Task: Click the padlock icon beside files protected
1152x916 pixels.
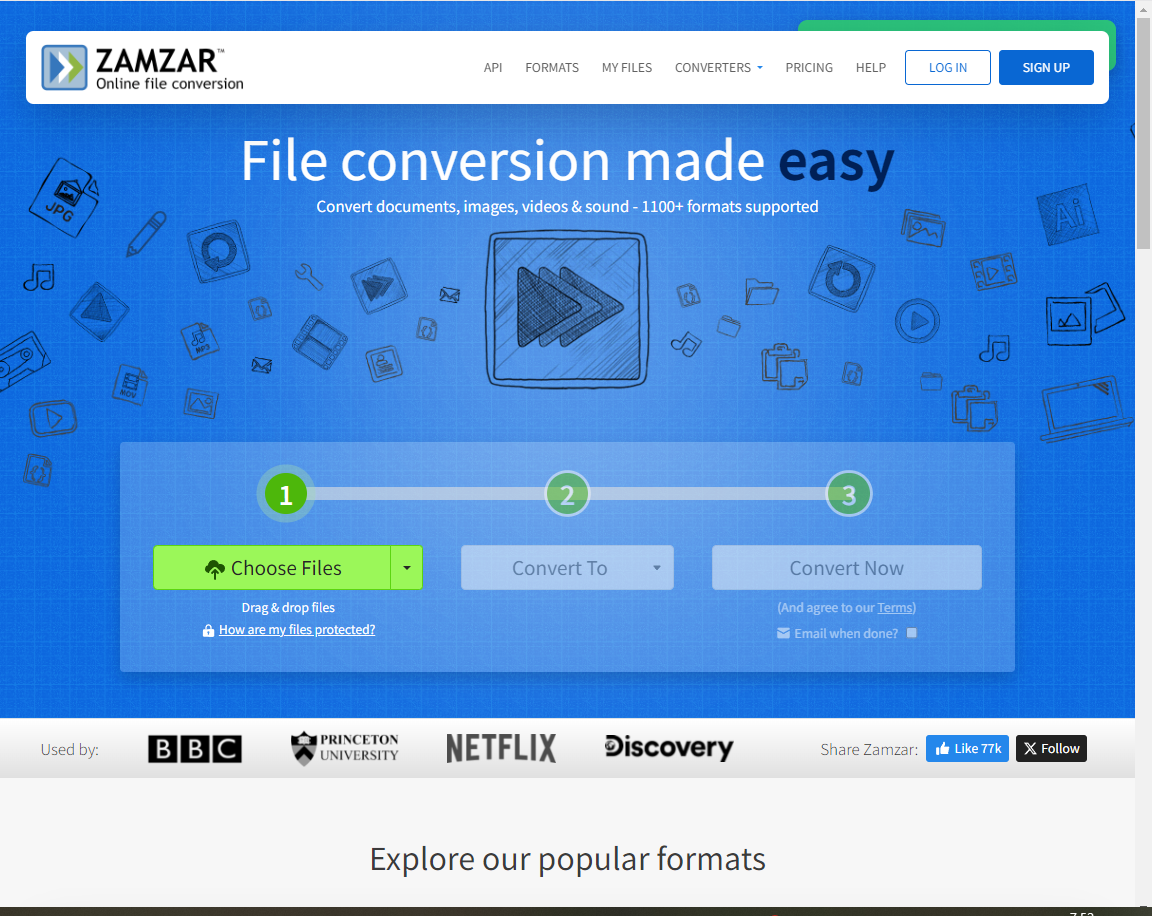Action: [x=208, y=630]
